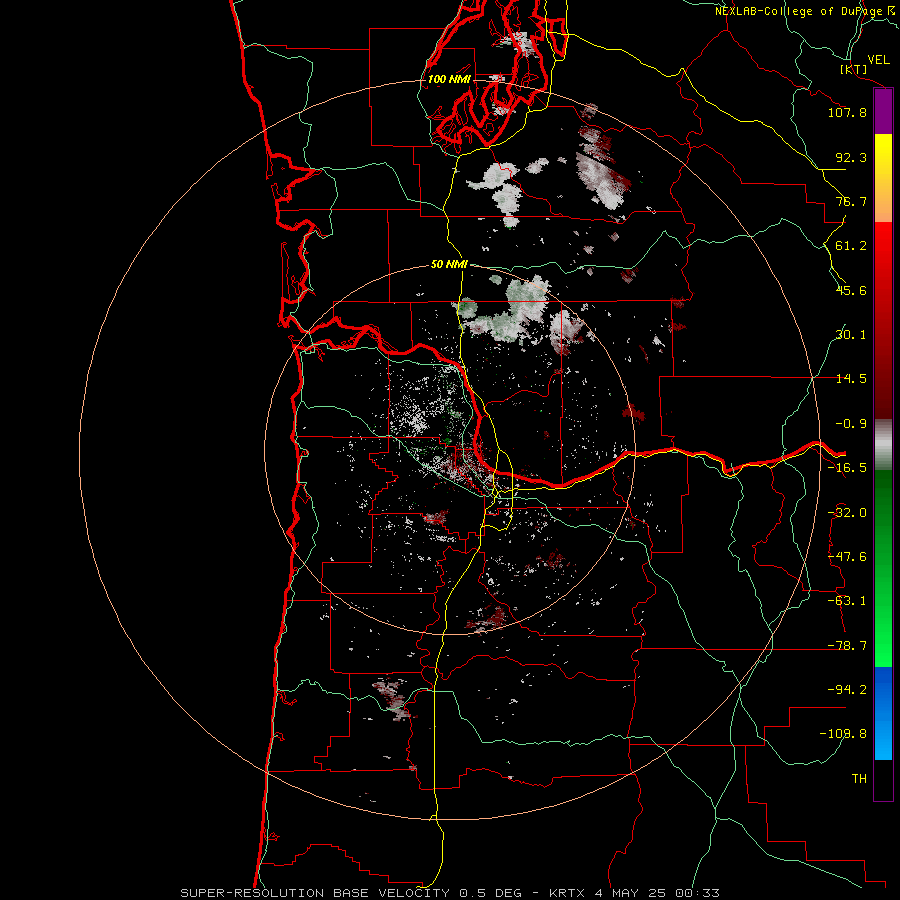Image resolution: width=900 pixels, height=900 pixels.
Task: Click the 45.6 velocity scale value
Action: pyautogui.click(x=851, y=290)
